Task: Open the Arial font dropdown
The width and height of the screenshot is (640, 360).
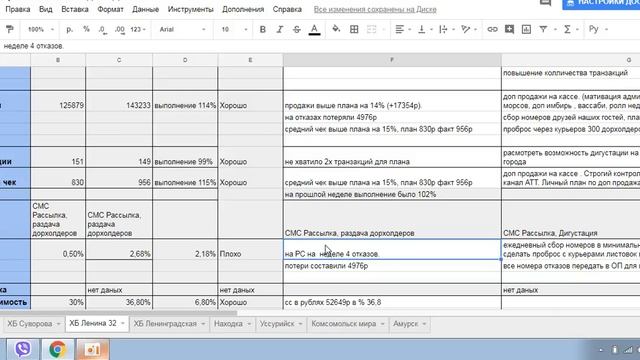Action: click(x=182, y=29)
